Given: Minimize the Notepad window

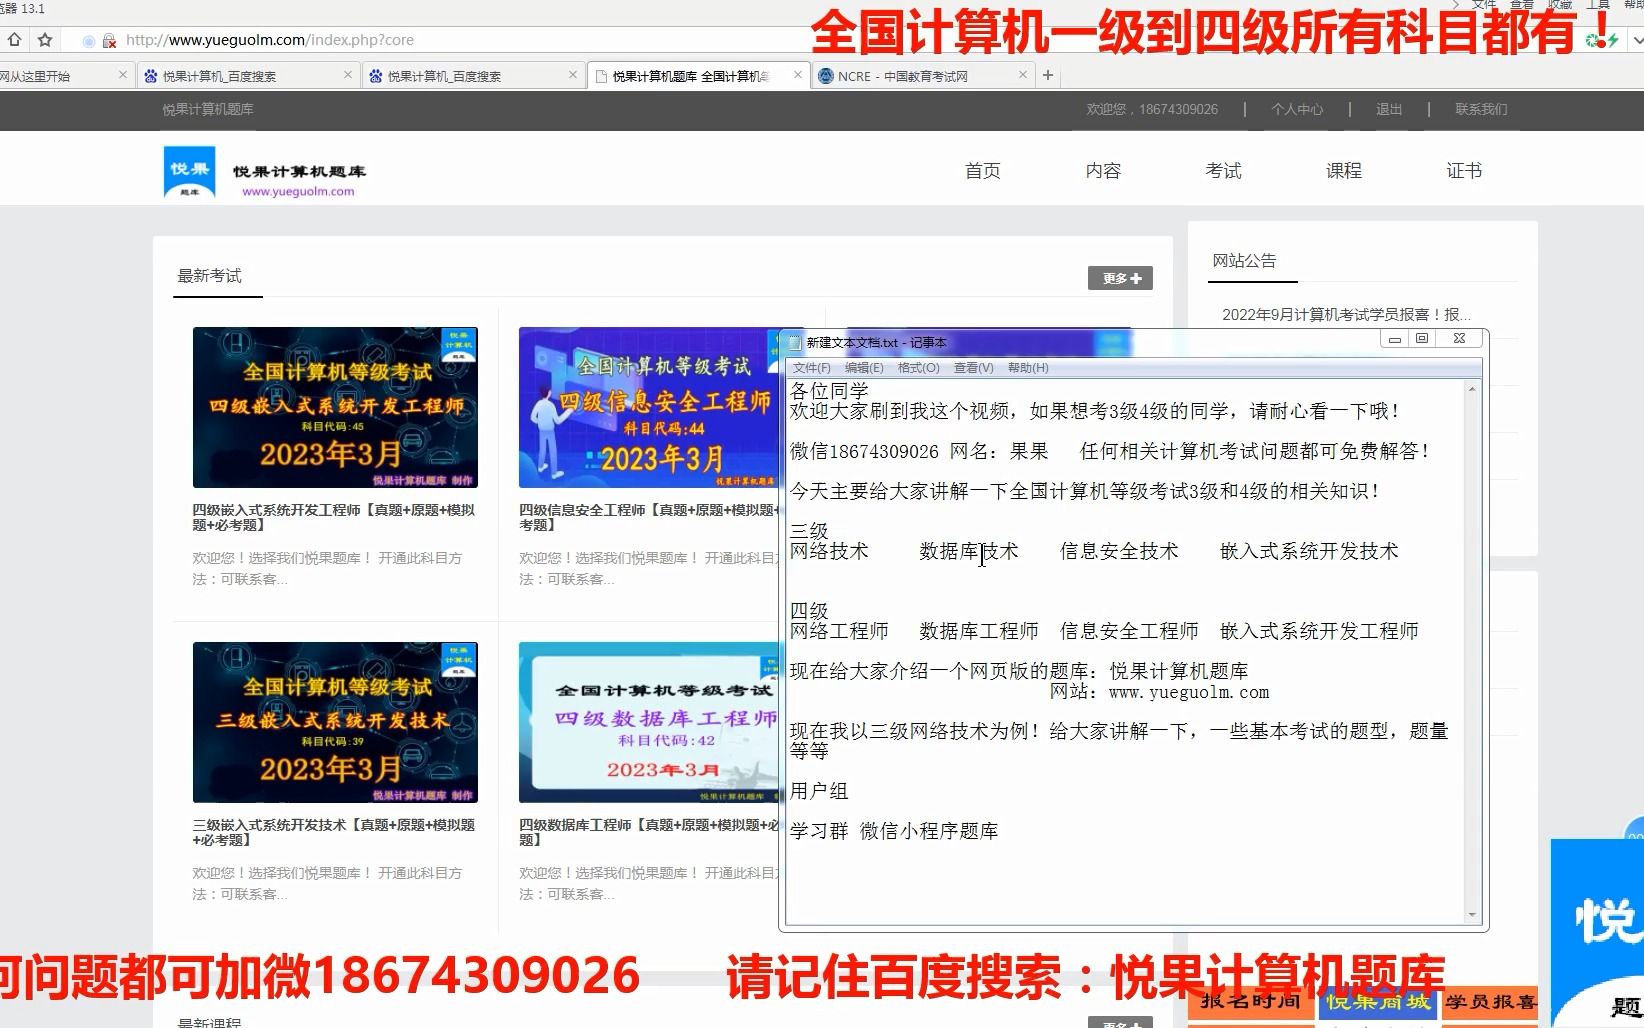Looking at the screenshot, I should coord(1394,339).
